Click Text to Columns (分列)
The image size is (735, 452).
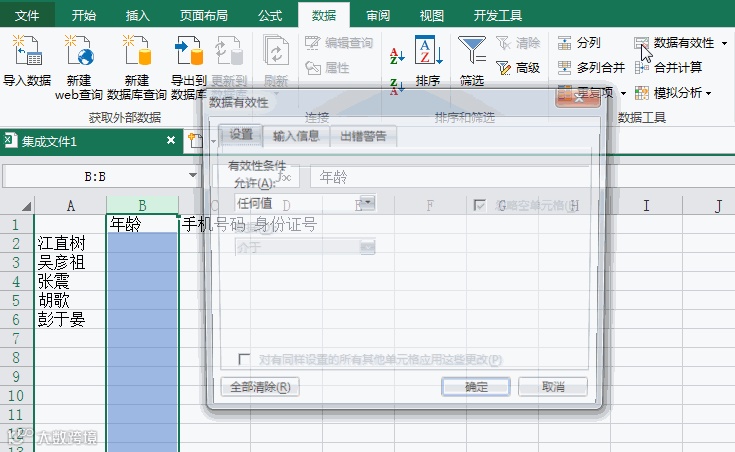click(x=579, y=43)
